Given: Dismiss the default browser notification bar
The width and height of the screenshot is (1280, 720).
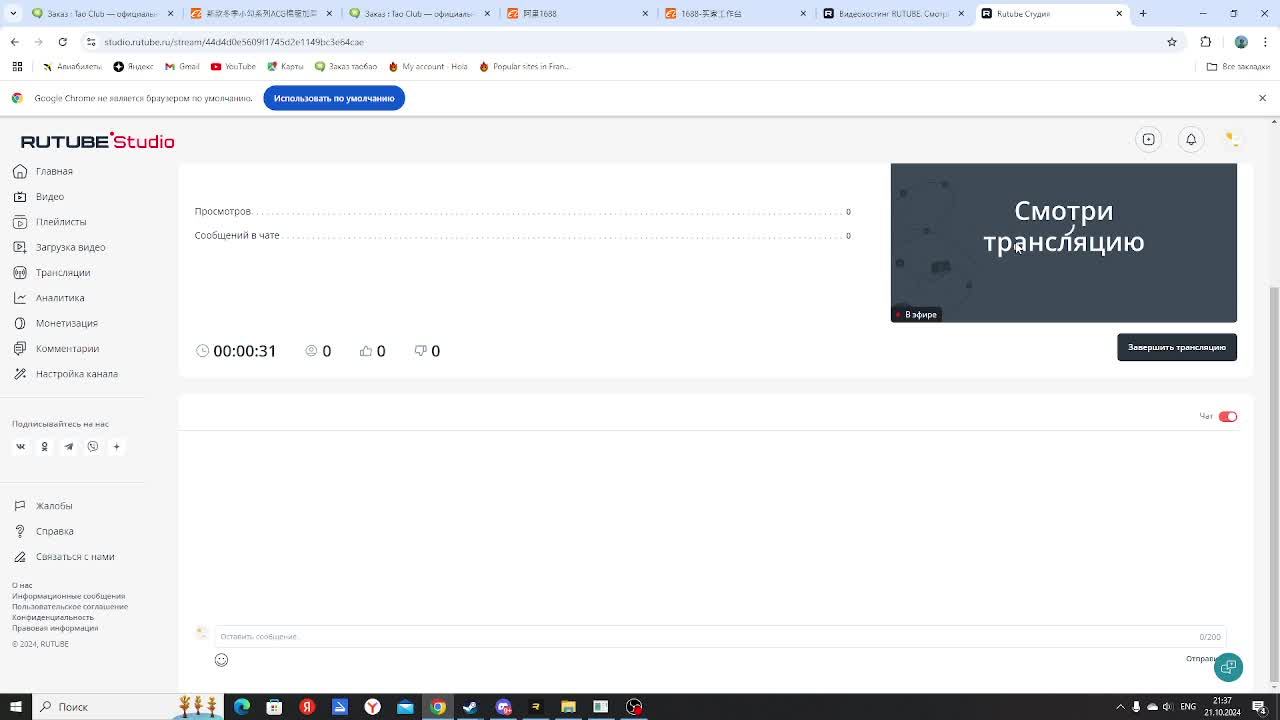Looking at the screenshot, I should 1262,98.
